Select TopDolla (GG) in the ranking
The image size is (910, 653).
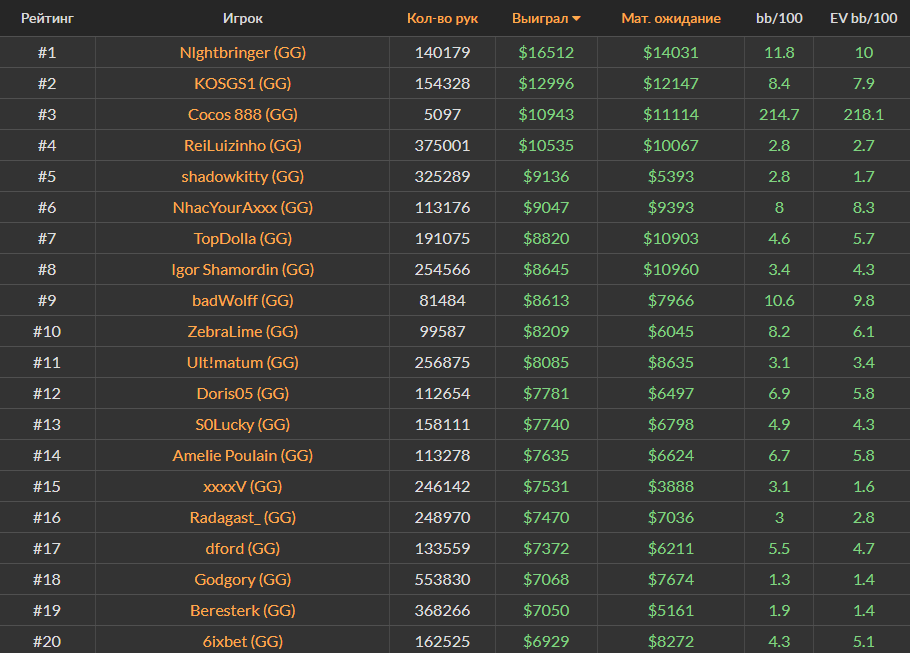click(242, 238)
